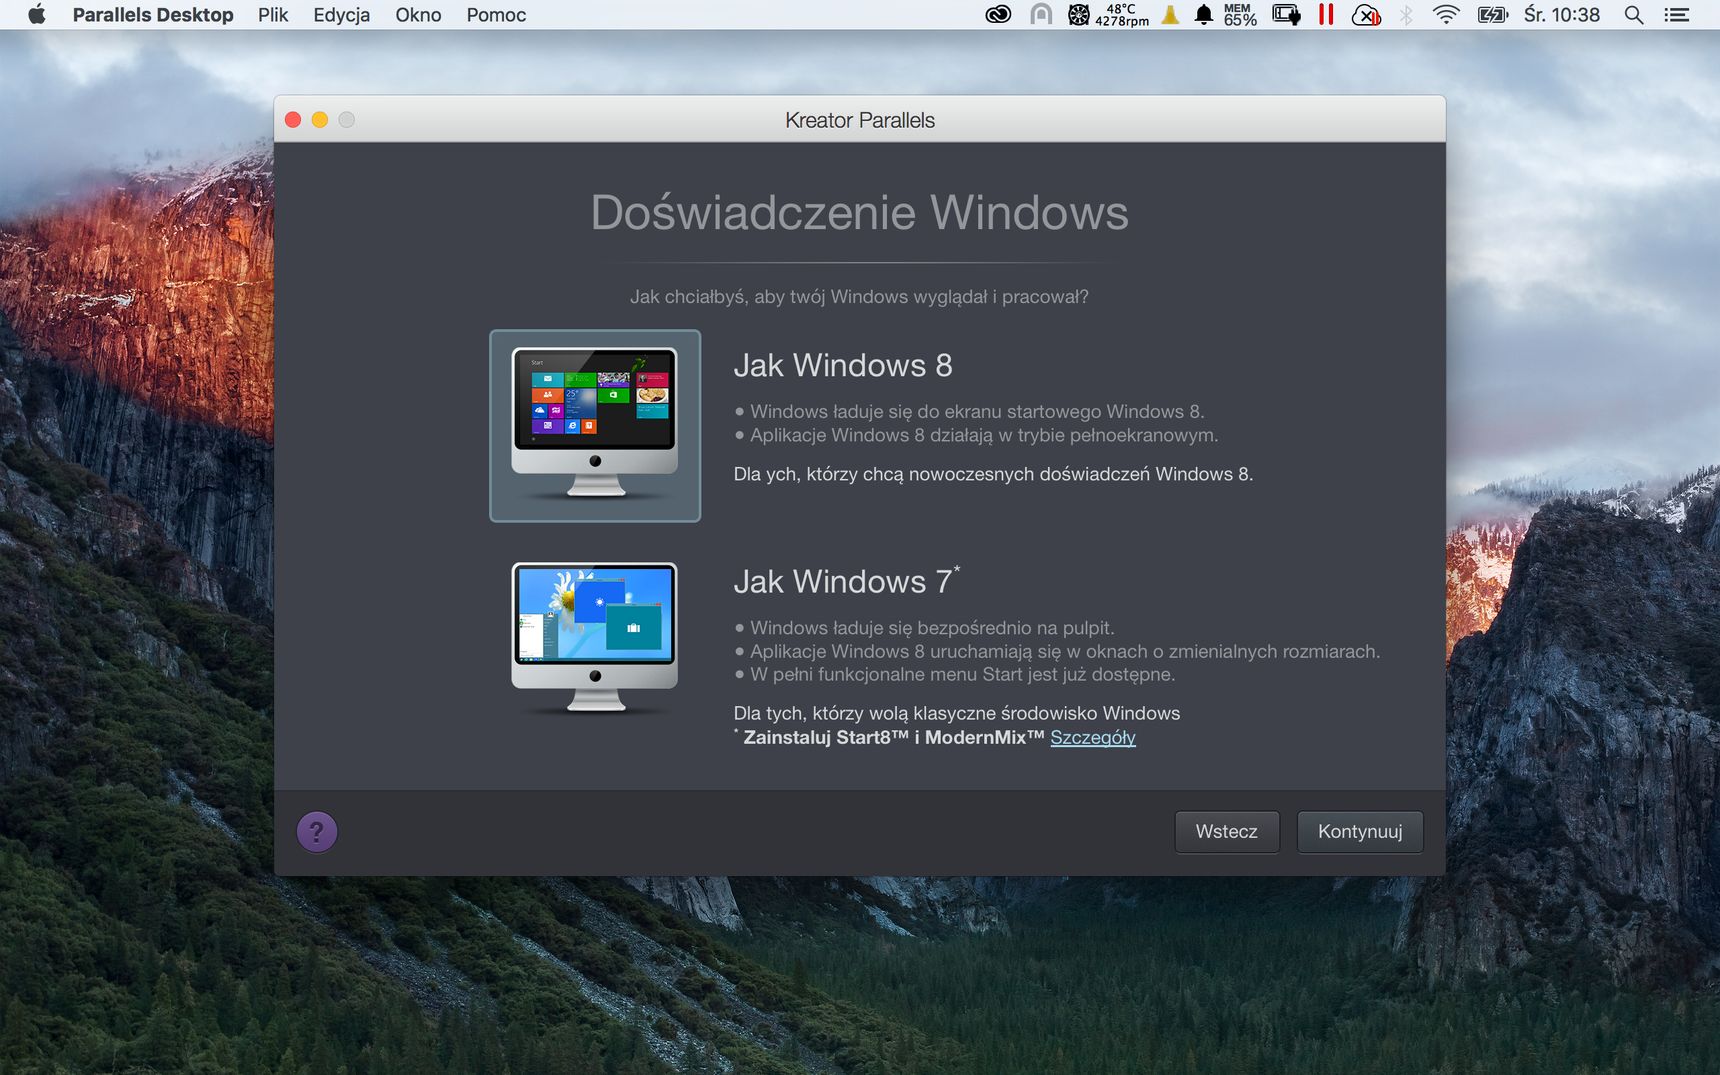Click the clock showing Śr. 10:38

click(1562, 15)
